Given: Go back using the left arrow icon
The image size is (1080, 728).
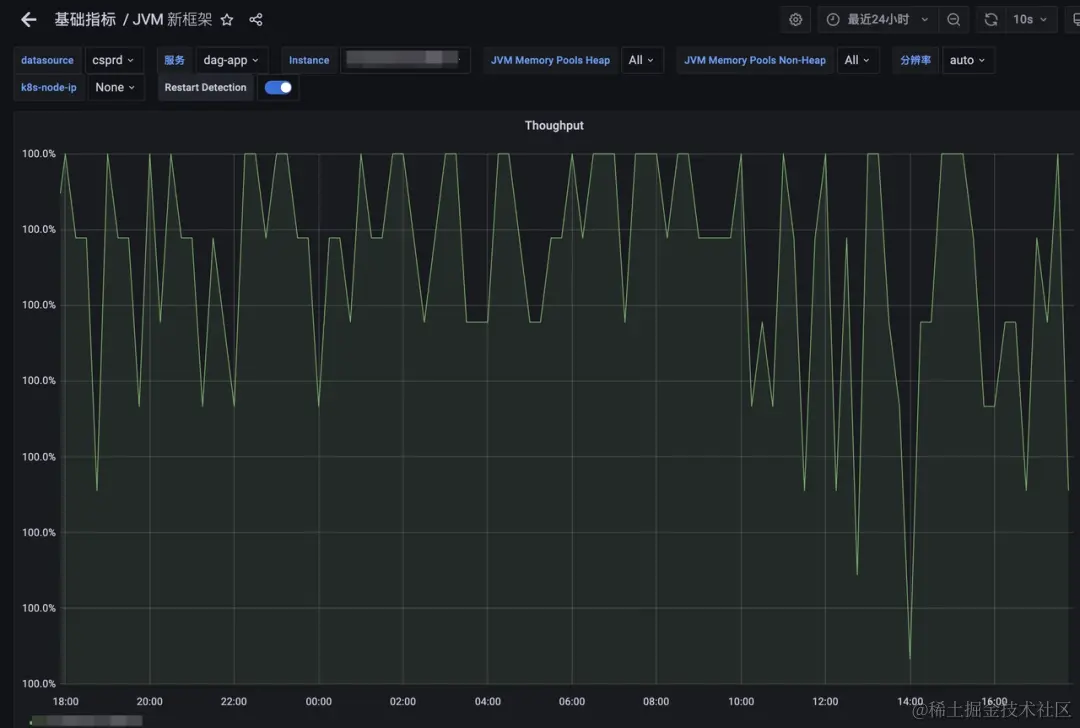Looking at the screenshot, I should [x=28, y=19].
